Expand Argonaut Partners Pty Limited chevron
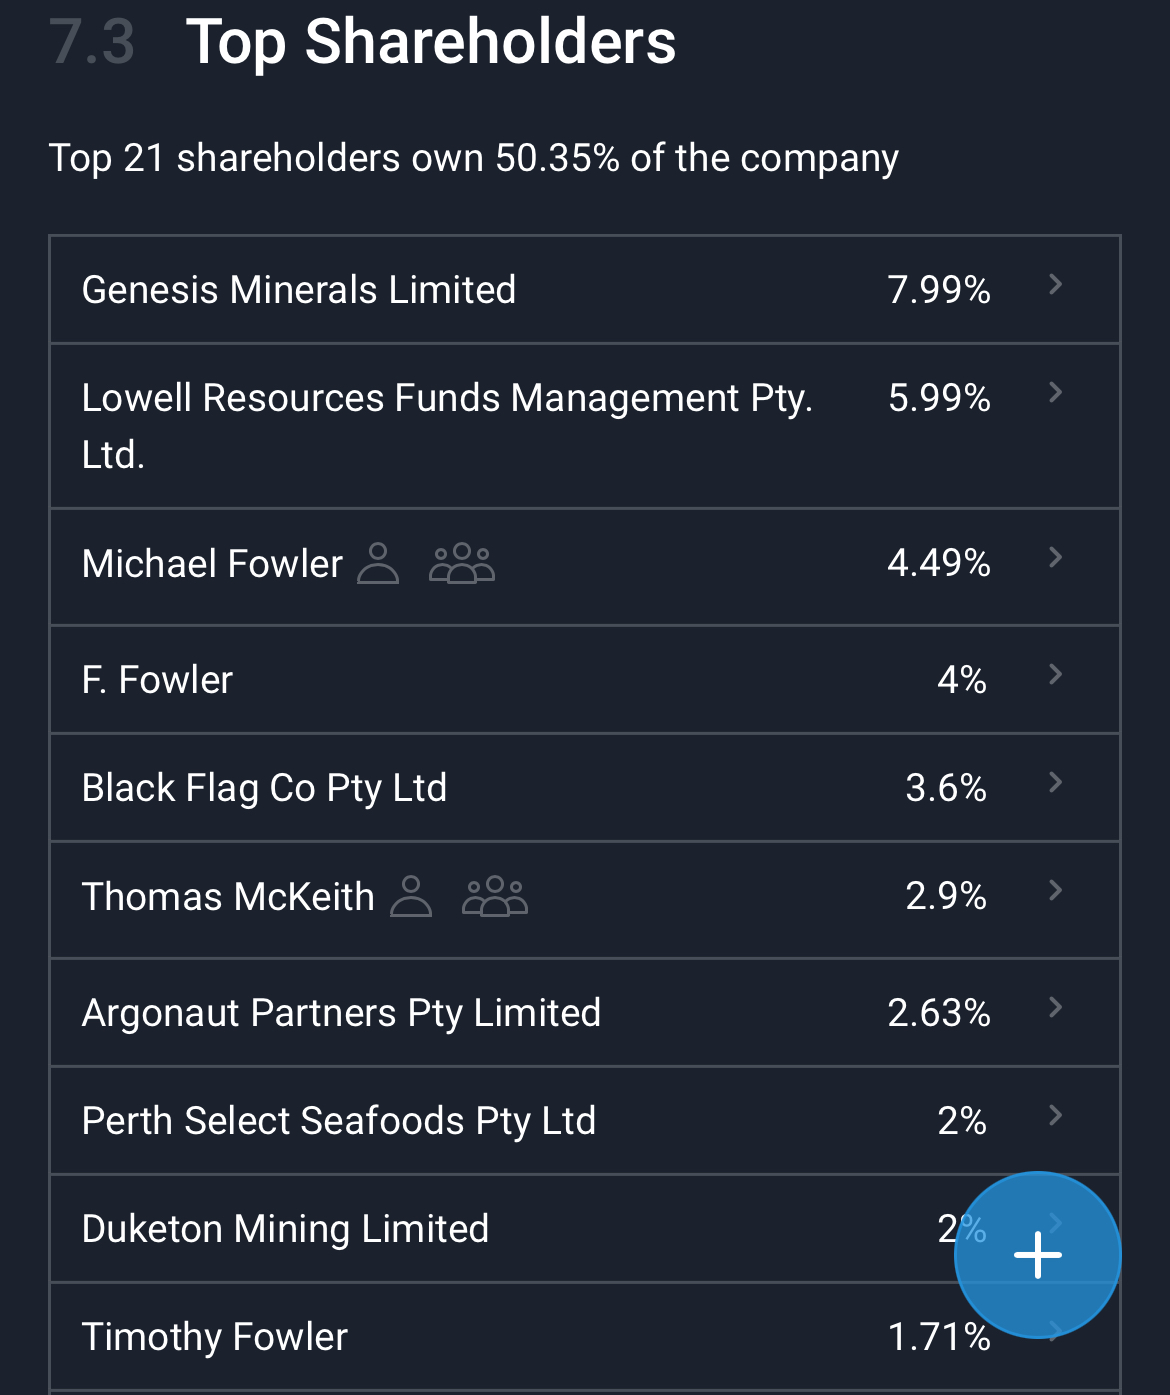1170x1395 pixels. coord(1055,1008)
